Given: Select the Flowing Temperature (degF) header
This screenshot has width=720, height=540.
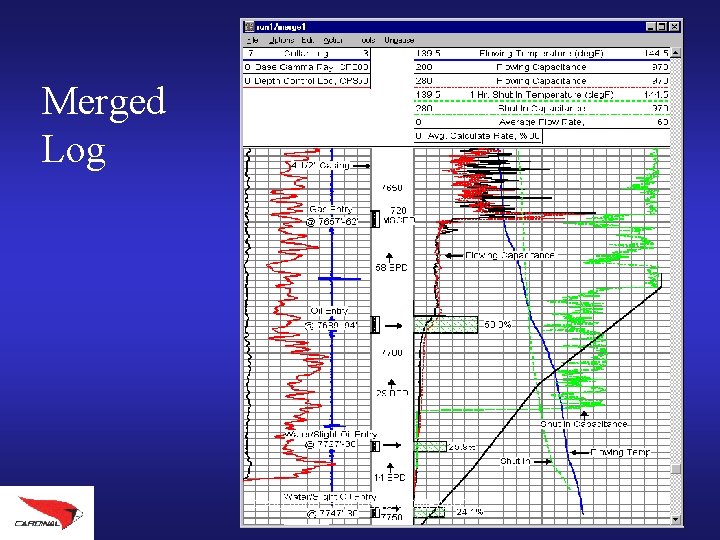Looking at the screenshot, I should click(x=541, y=53).
